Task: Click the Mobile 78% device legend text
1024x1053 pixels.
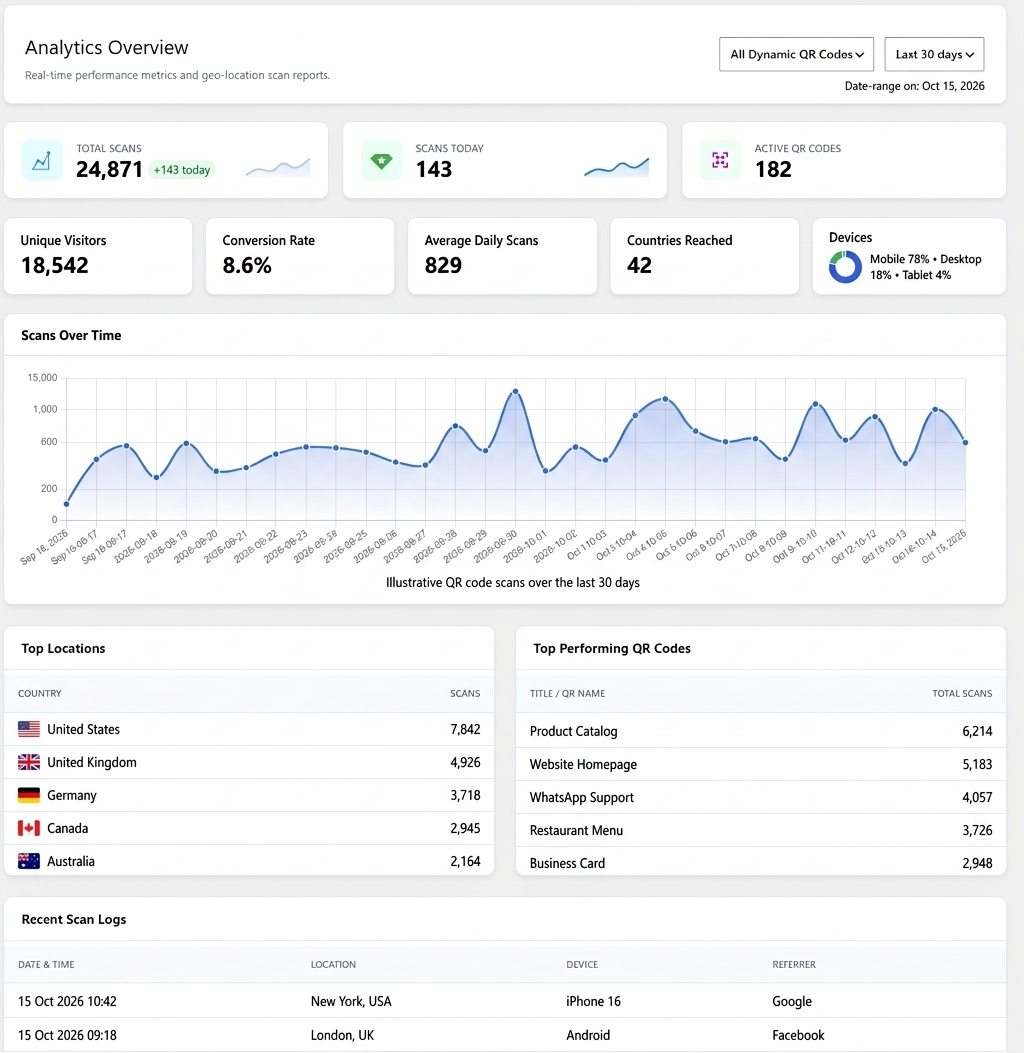Action: tap(900, 259)
